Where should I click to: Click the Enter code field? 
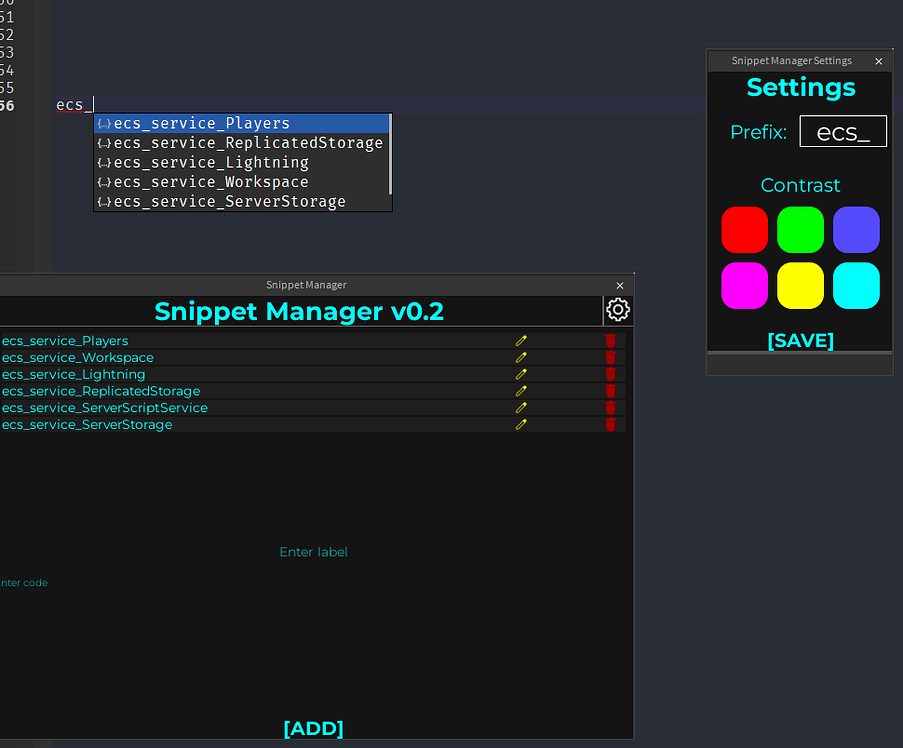[23, 583]
